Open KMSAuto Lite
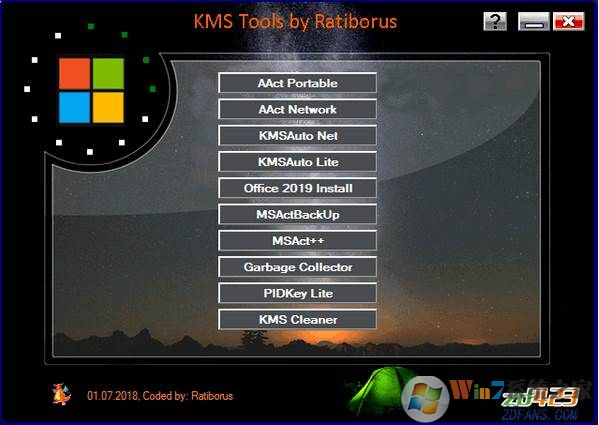The width and height of the screenshot is (599, 425). (297, 162)
